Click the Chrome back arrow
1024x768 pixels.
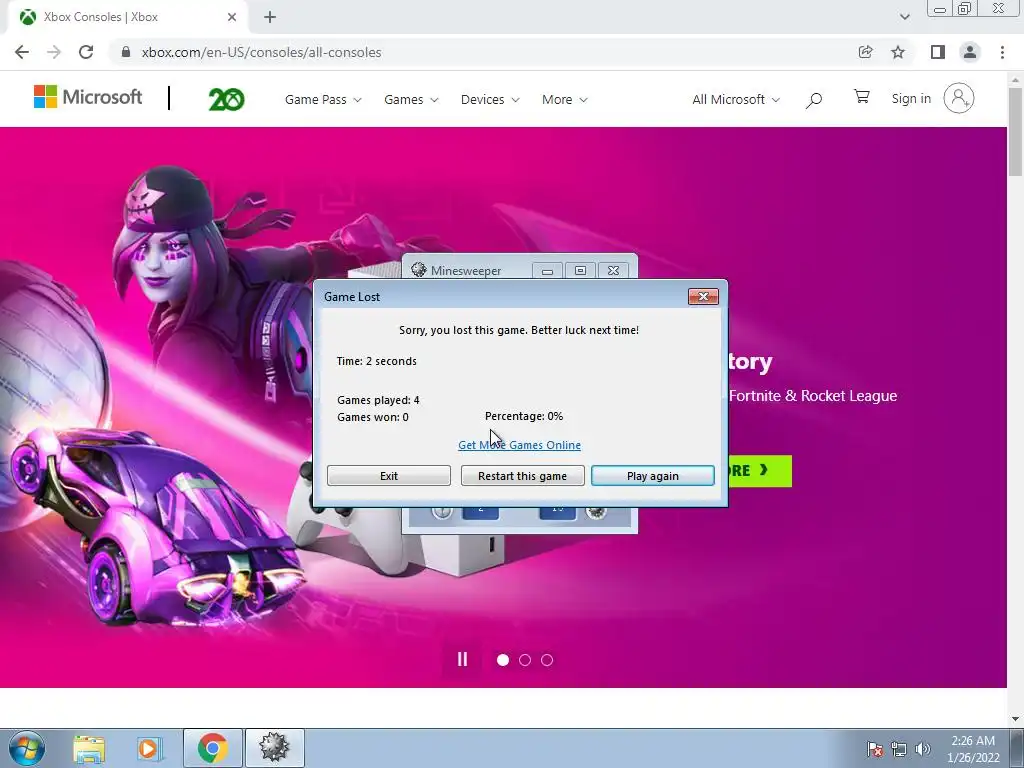[22, 52]
